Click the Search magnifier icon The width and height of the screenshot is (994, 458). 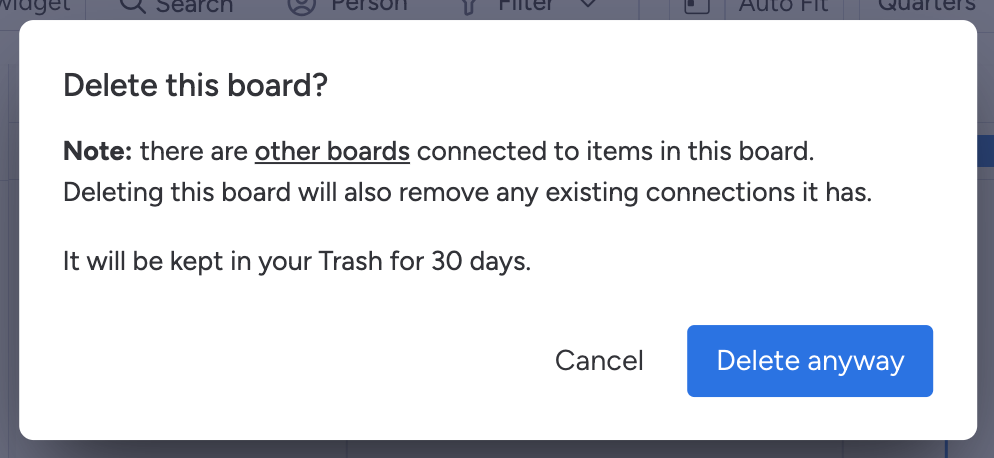[131, 6]
